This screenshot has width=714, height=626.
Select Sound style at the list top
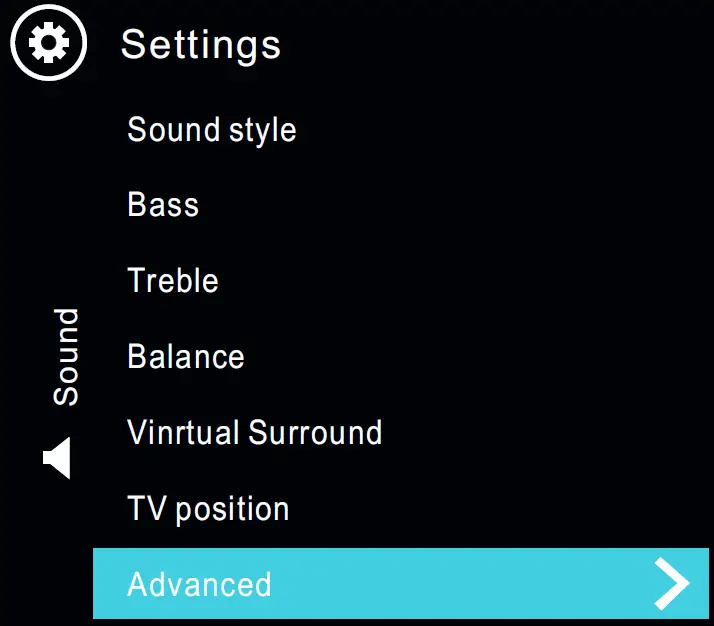212,130
